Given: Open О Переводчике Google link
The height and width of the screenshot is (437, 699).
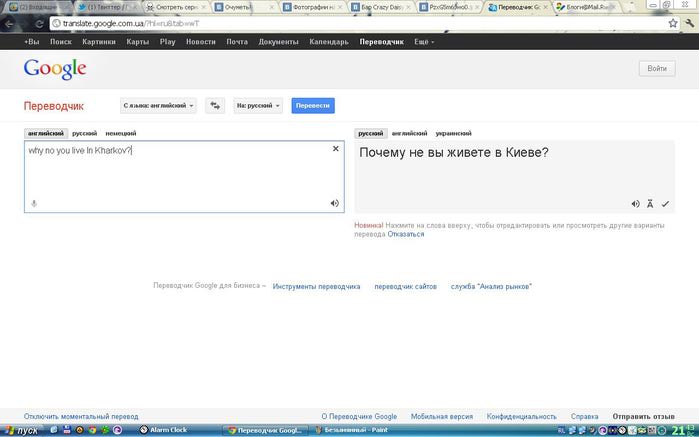Looking at the screenshot, I should [x=359, y=416].
